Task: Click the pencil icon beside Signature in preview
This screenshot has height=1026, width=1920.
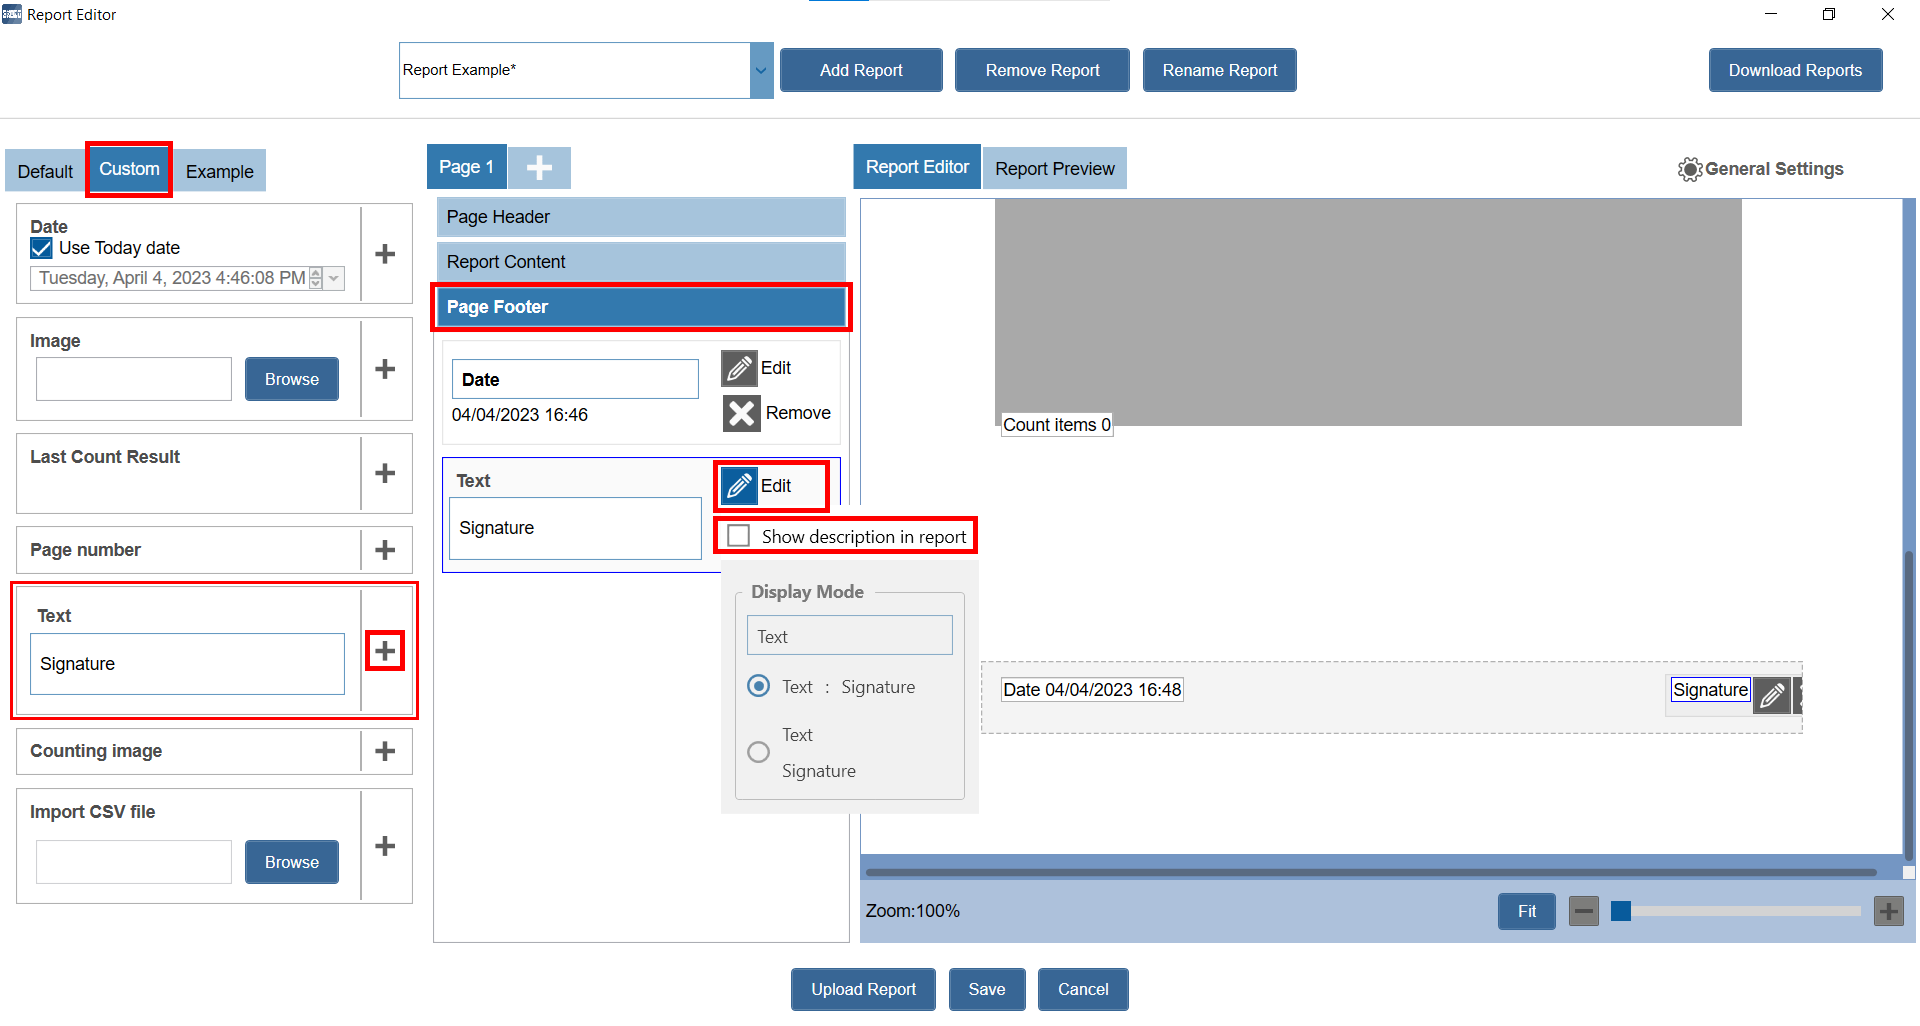Action: tap(1771, 695)
